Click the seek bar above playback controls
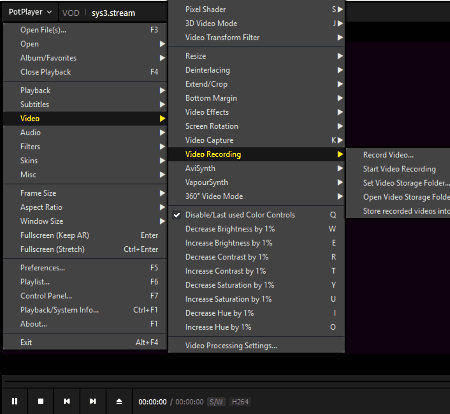The height and width of the screenshot is (414, 450). click(227, 382)
